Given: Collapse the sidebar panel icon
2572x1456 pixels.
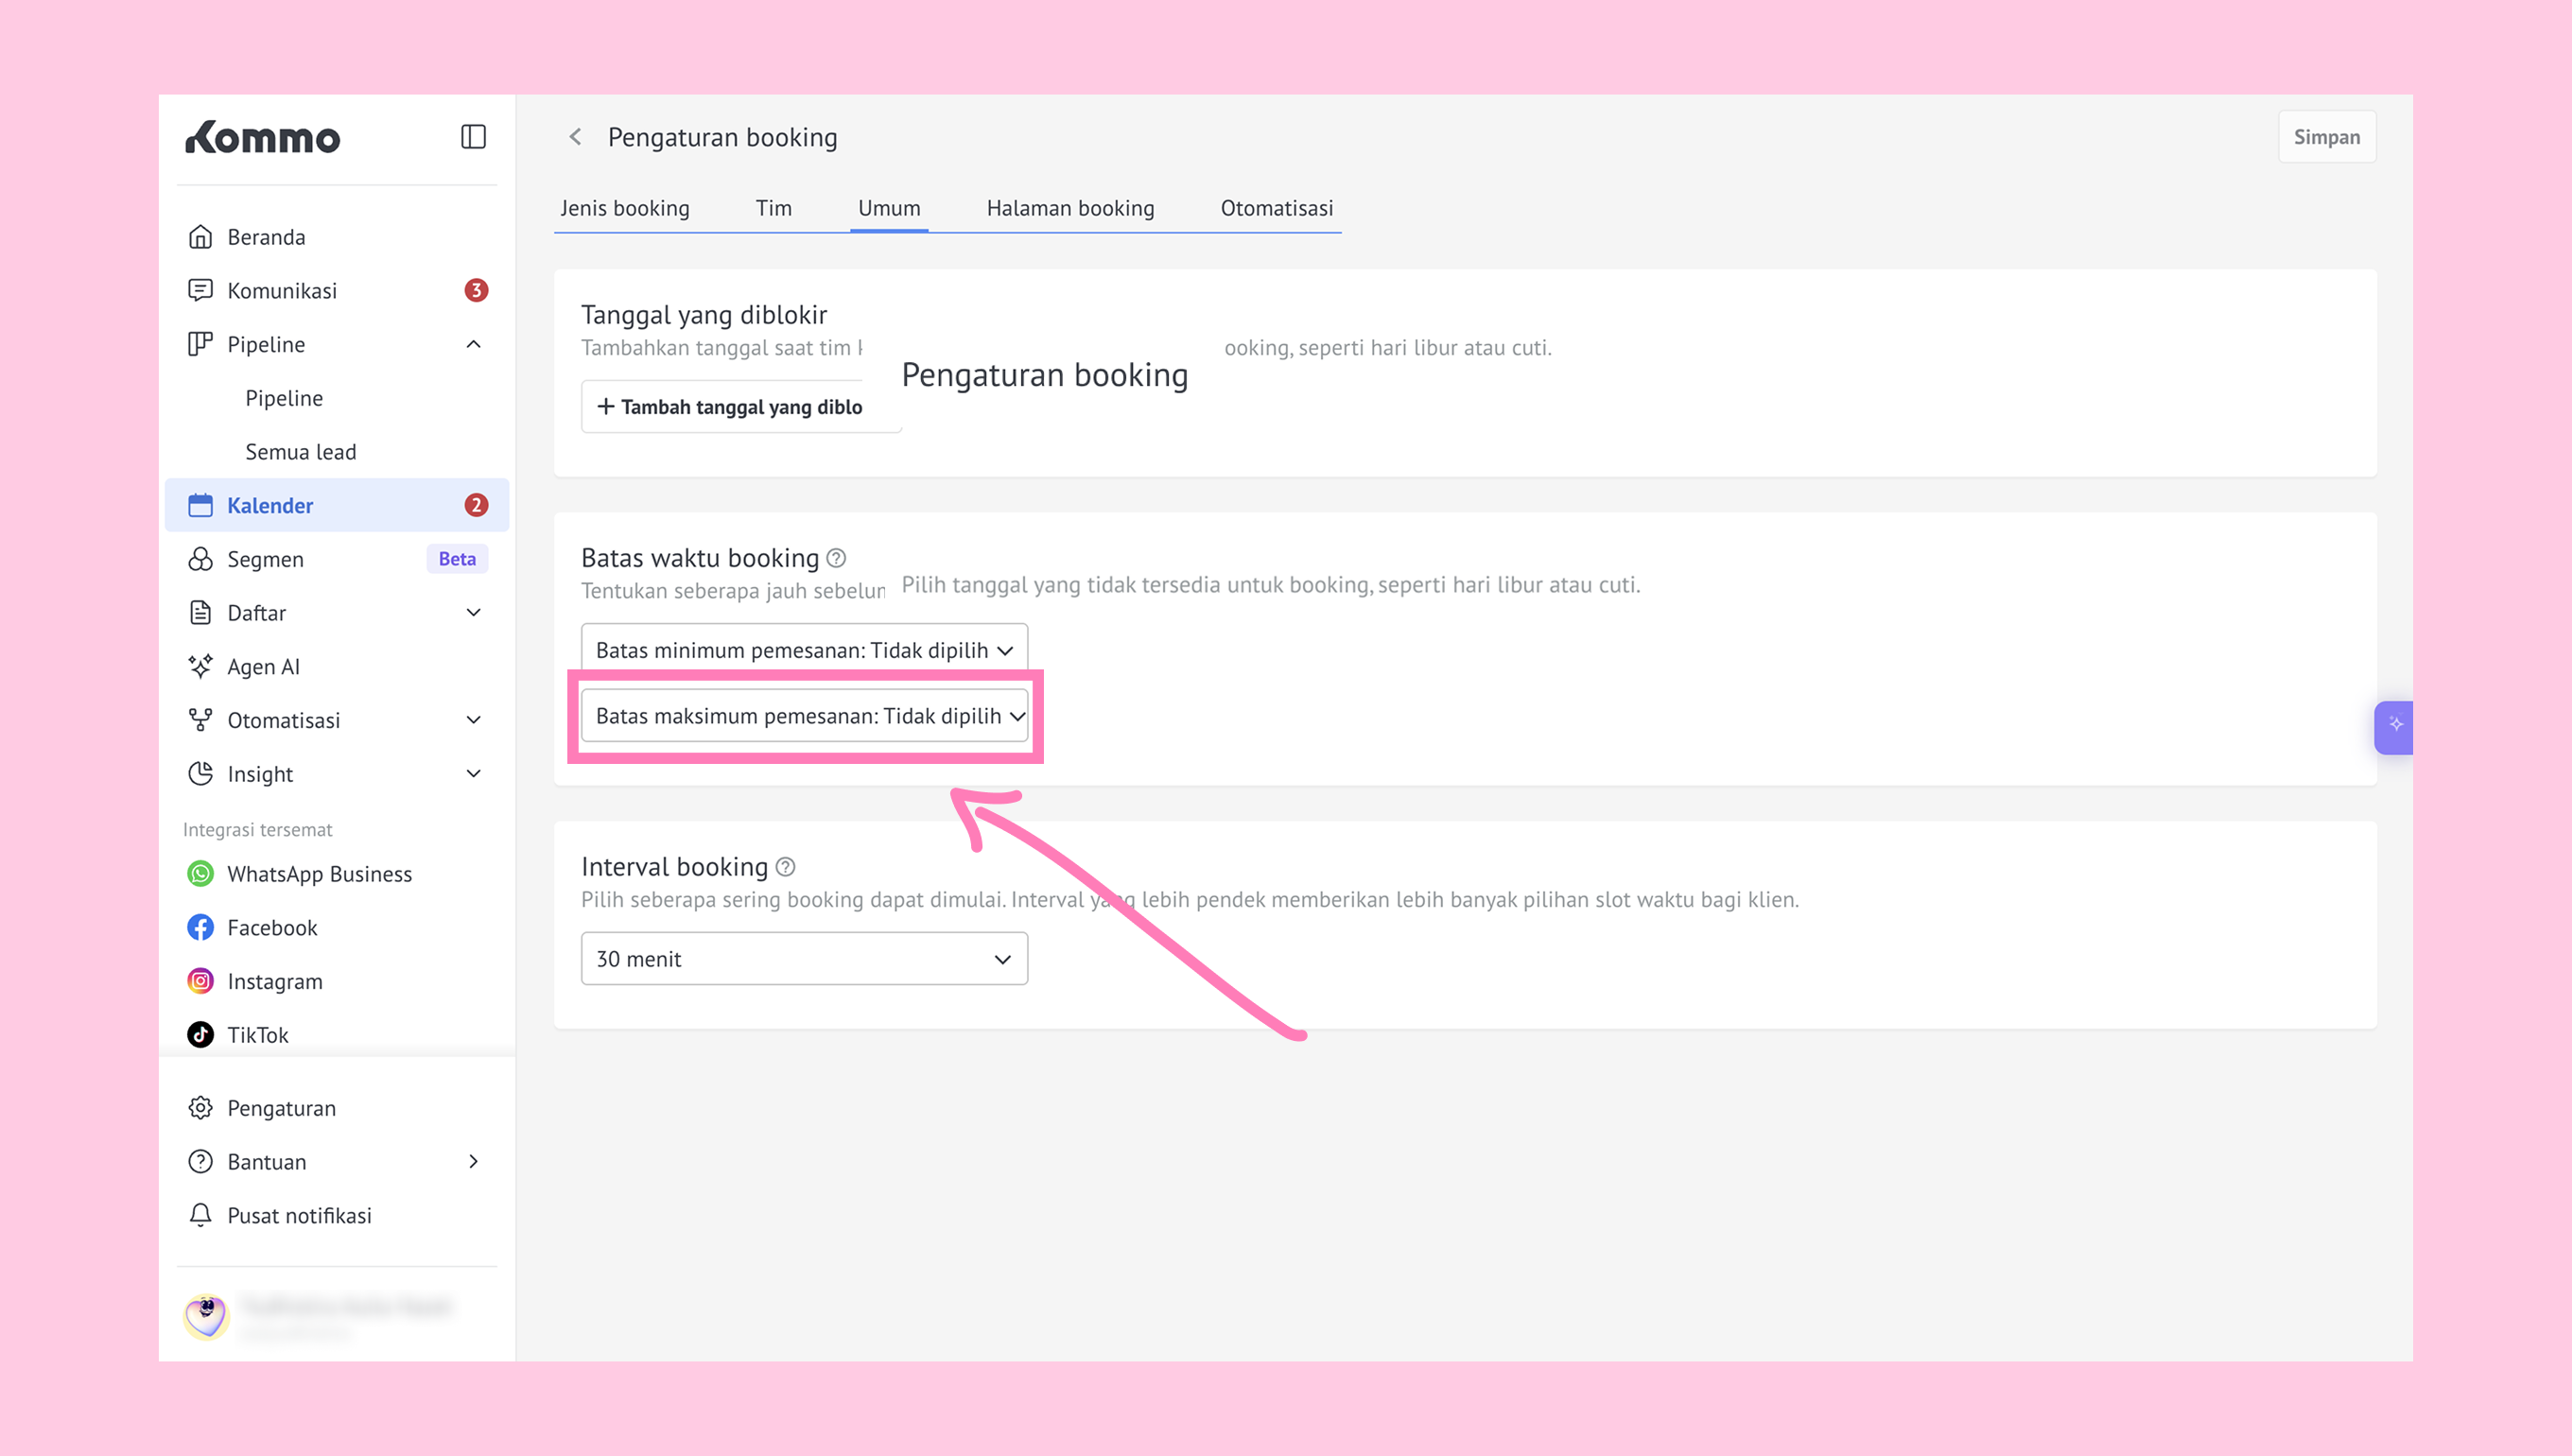Looking at the screenshot, I should (x=473, y=137).
